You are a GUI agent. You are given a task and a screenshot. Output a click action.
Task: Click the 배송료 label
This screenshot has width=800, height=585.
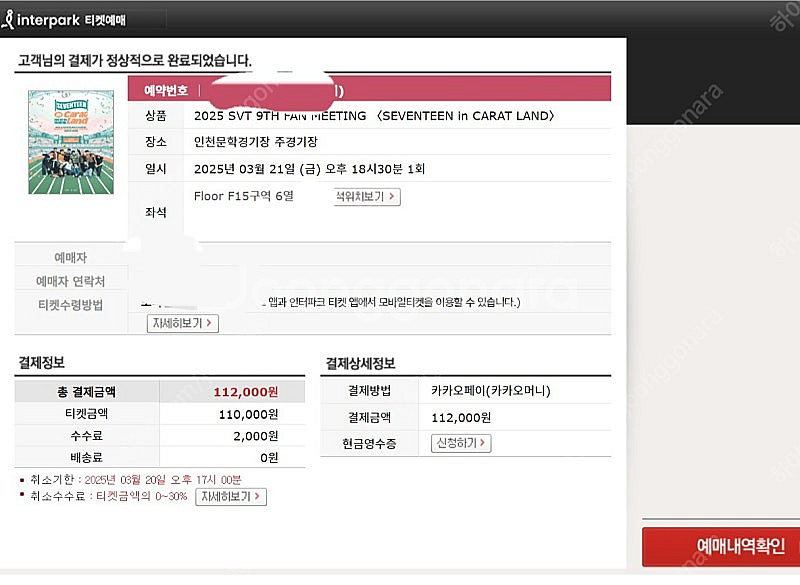[86, 457]
